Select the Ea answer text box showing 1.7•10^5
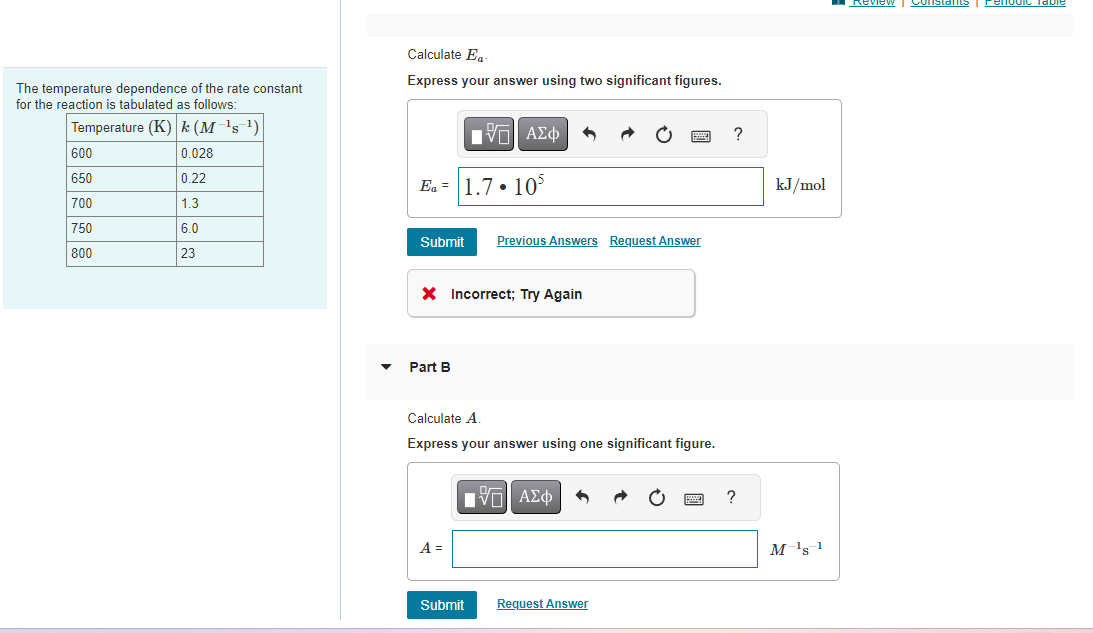The height and width of the screenshot is (633, 1093). pos(610,186)
